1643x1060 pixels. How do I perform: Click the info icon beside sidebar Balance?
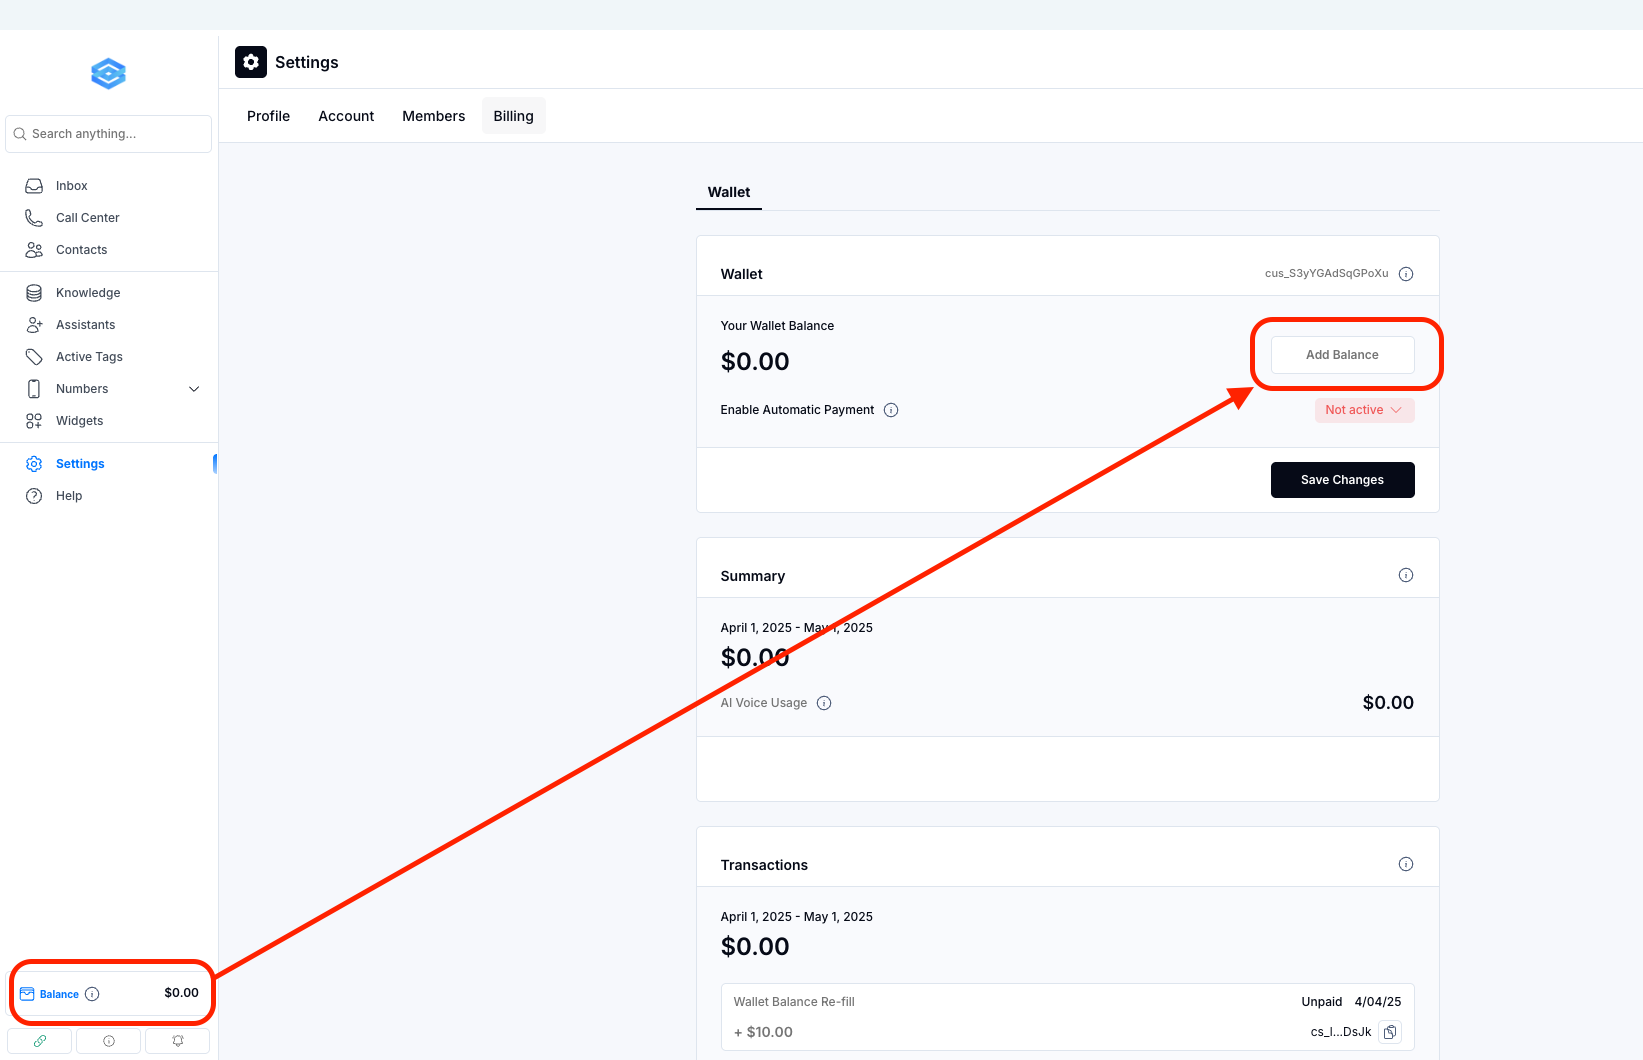pyautogui.click(x=92, y=994)
